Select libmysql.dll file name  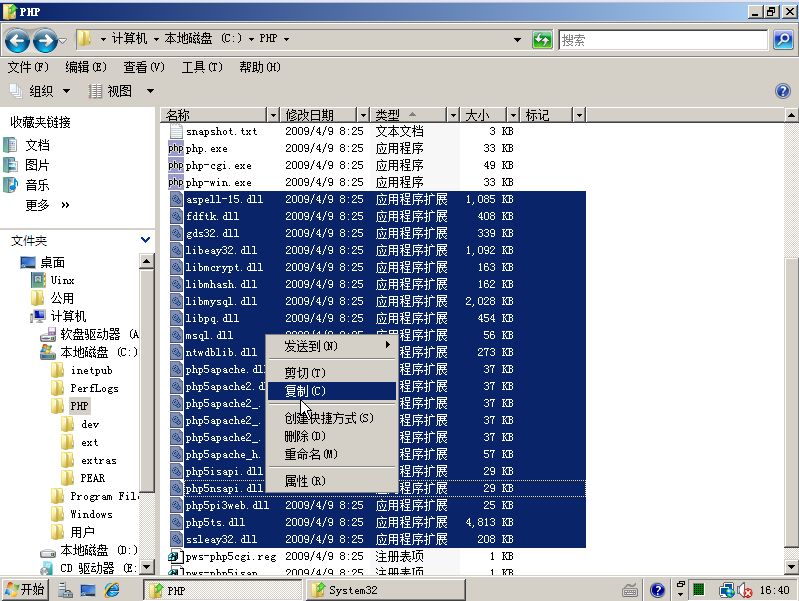coord(221,301)
